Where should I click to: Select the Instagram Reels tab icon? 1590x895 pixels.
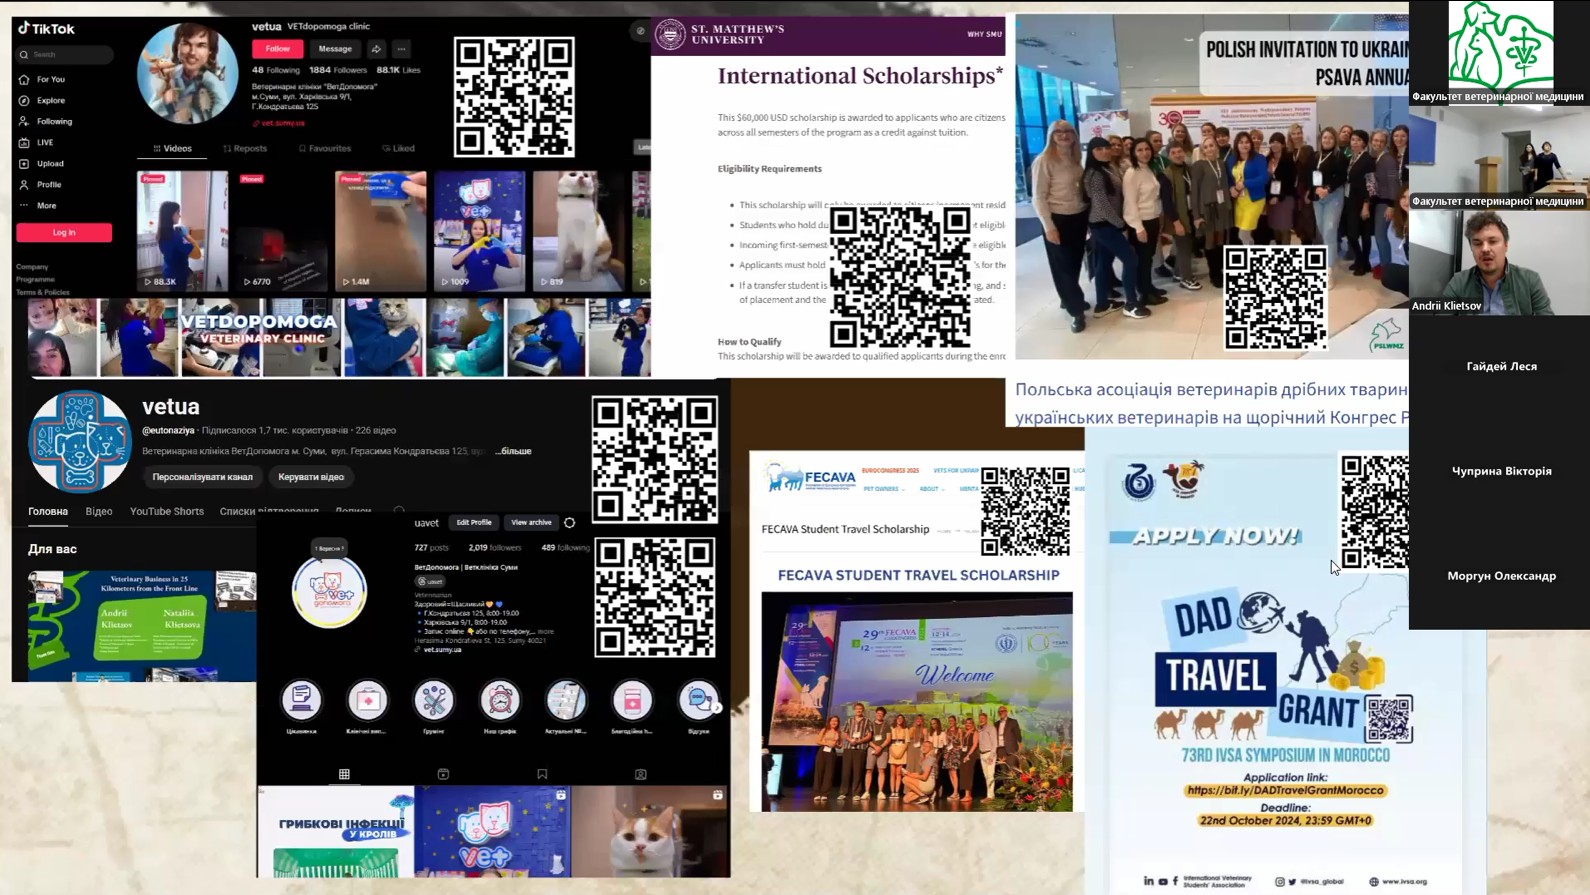[443, 774]
